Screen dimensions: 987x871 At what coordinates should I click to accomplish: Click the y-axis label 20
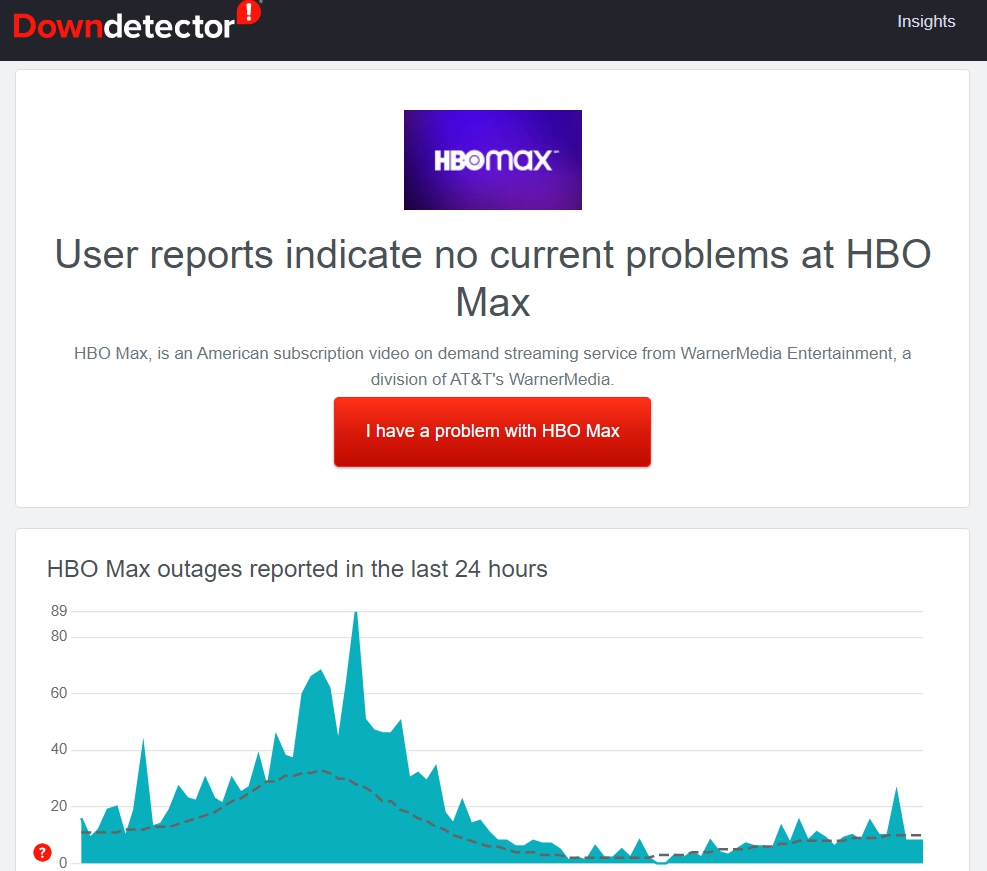[x=59, y=806]
